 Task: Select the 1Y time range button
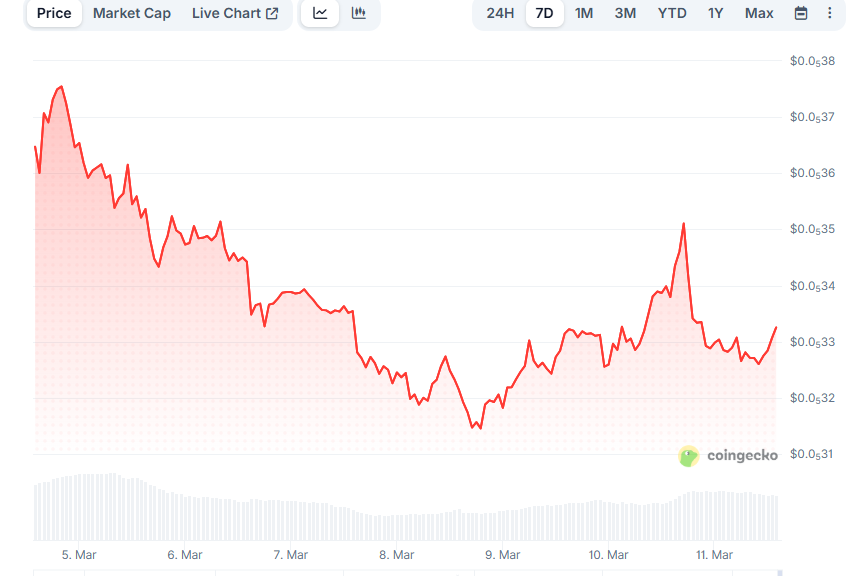[x=715, y=13]
